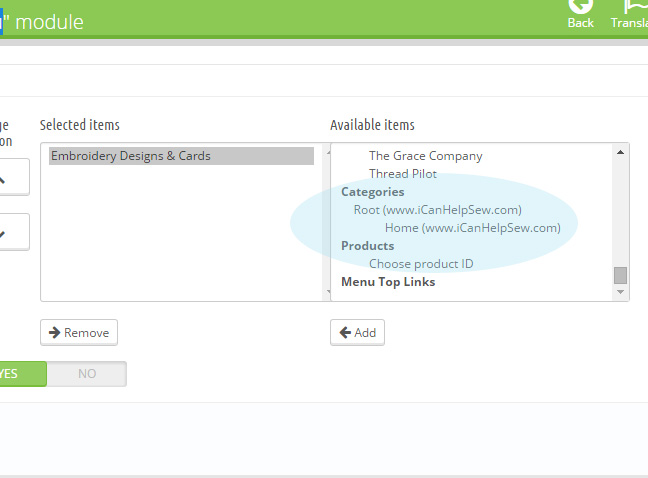
Task: Click Available items scrollbar up arrow
Action: coord(620,152)
